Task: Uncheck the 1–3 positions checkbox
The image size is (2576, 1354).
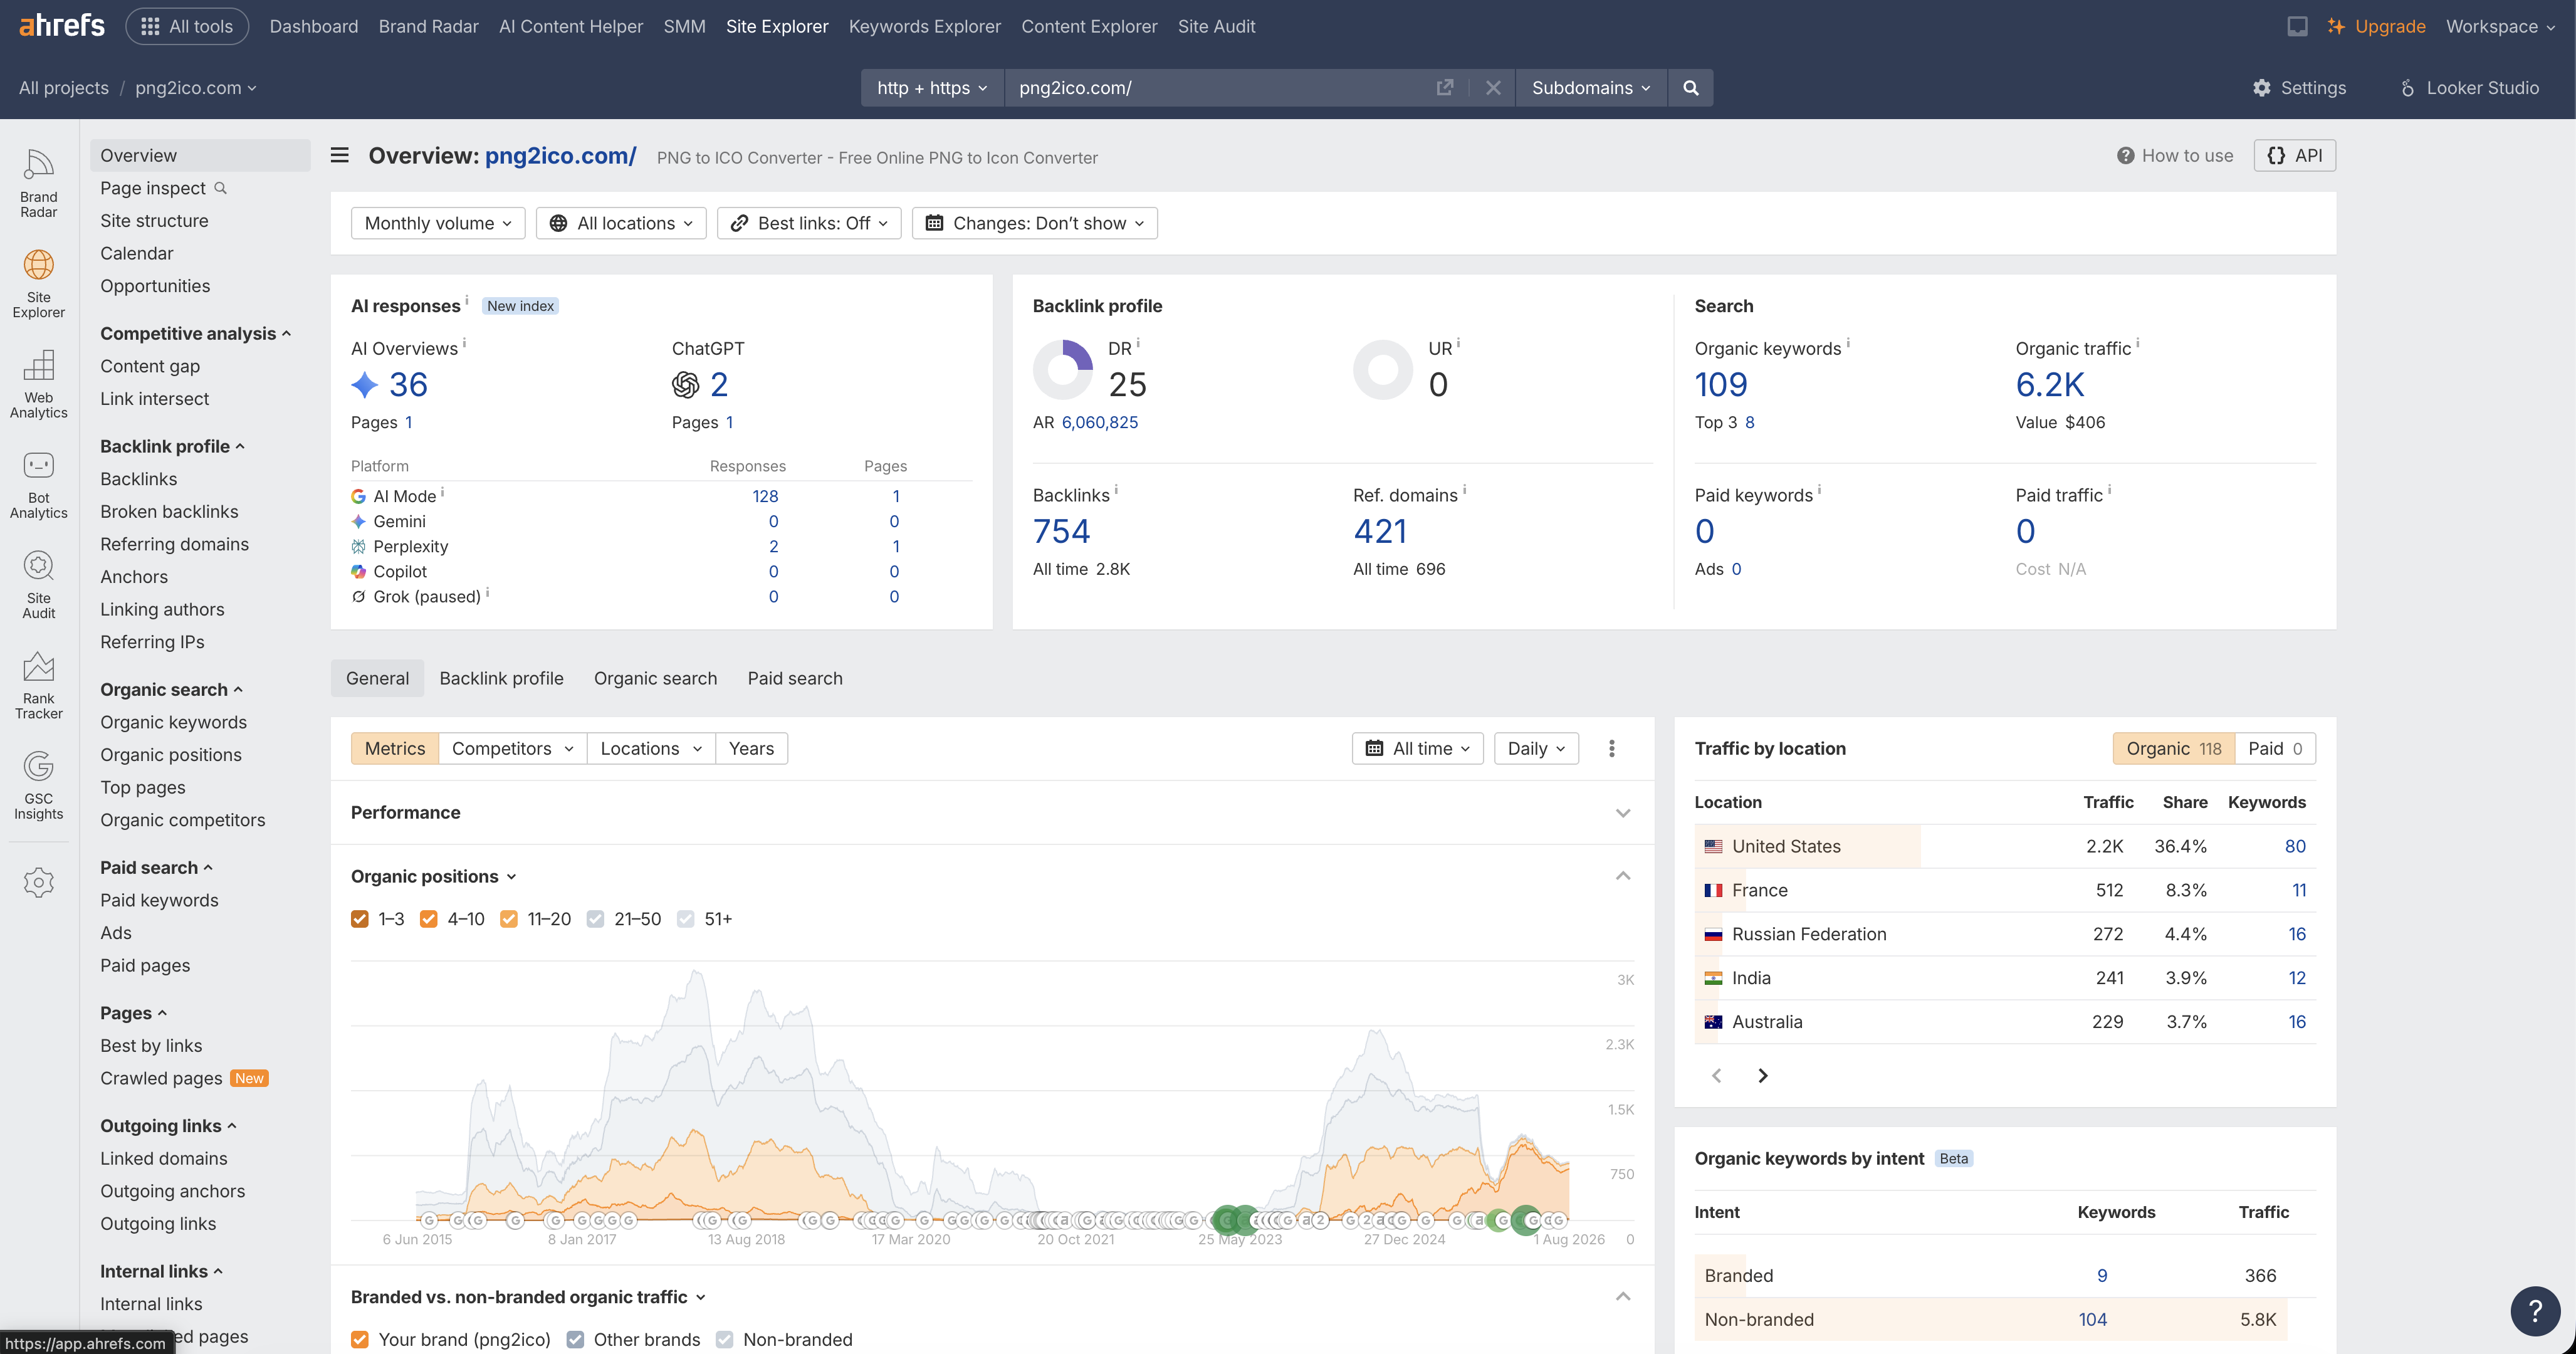Action: [360, 919]
